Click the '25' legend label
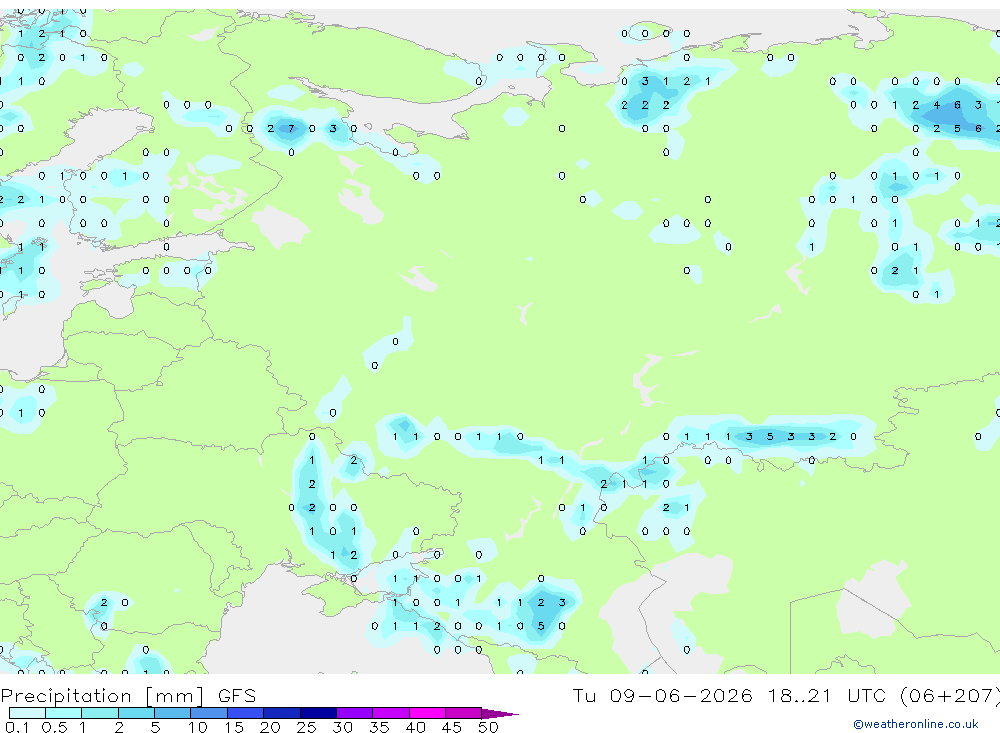The image size is (1000, 733). click(x=306, y=727)
